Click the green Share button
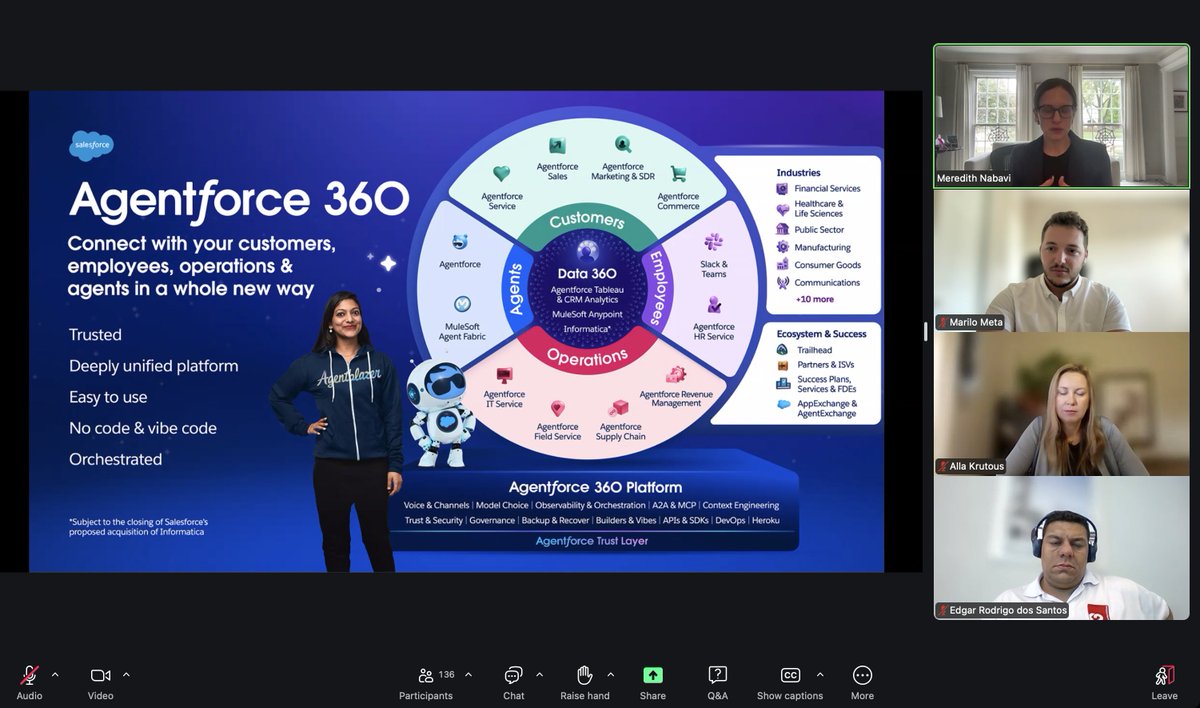 point(653,682)
